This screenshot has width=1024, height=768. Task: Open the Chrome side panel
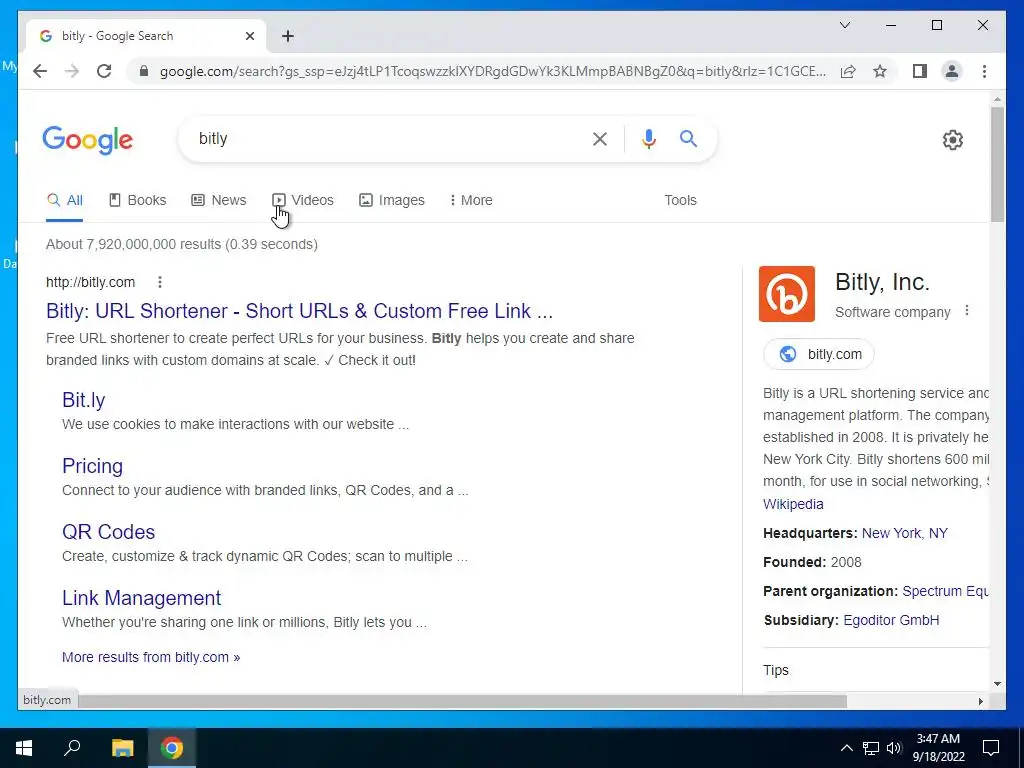920,71
